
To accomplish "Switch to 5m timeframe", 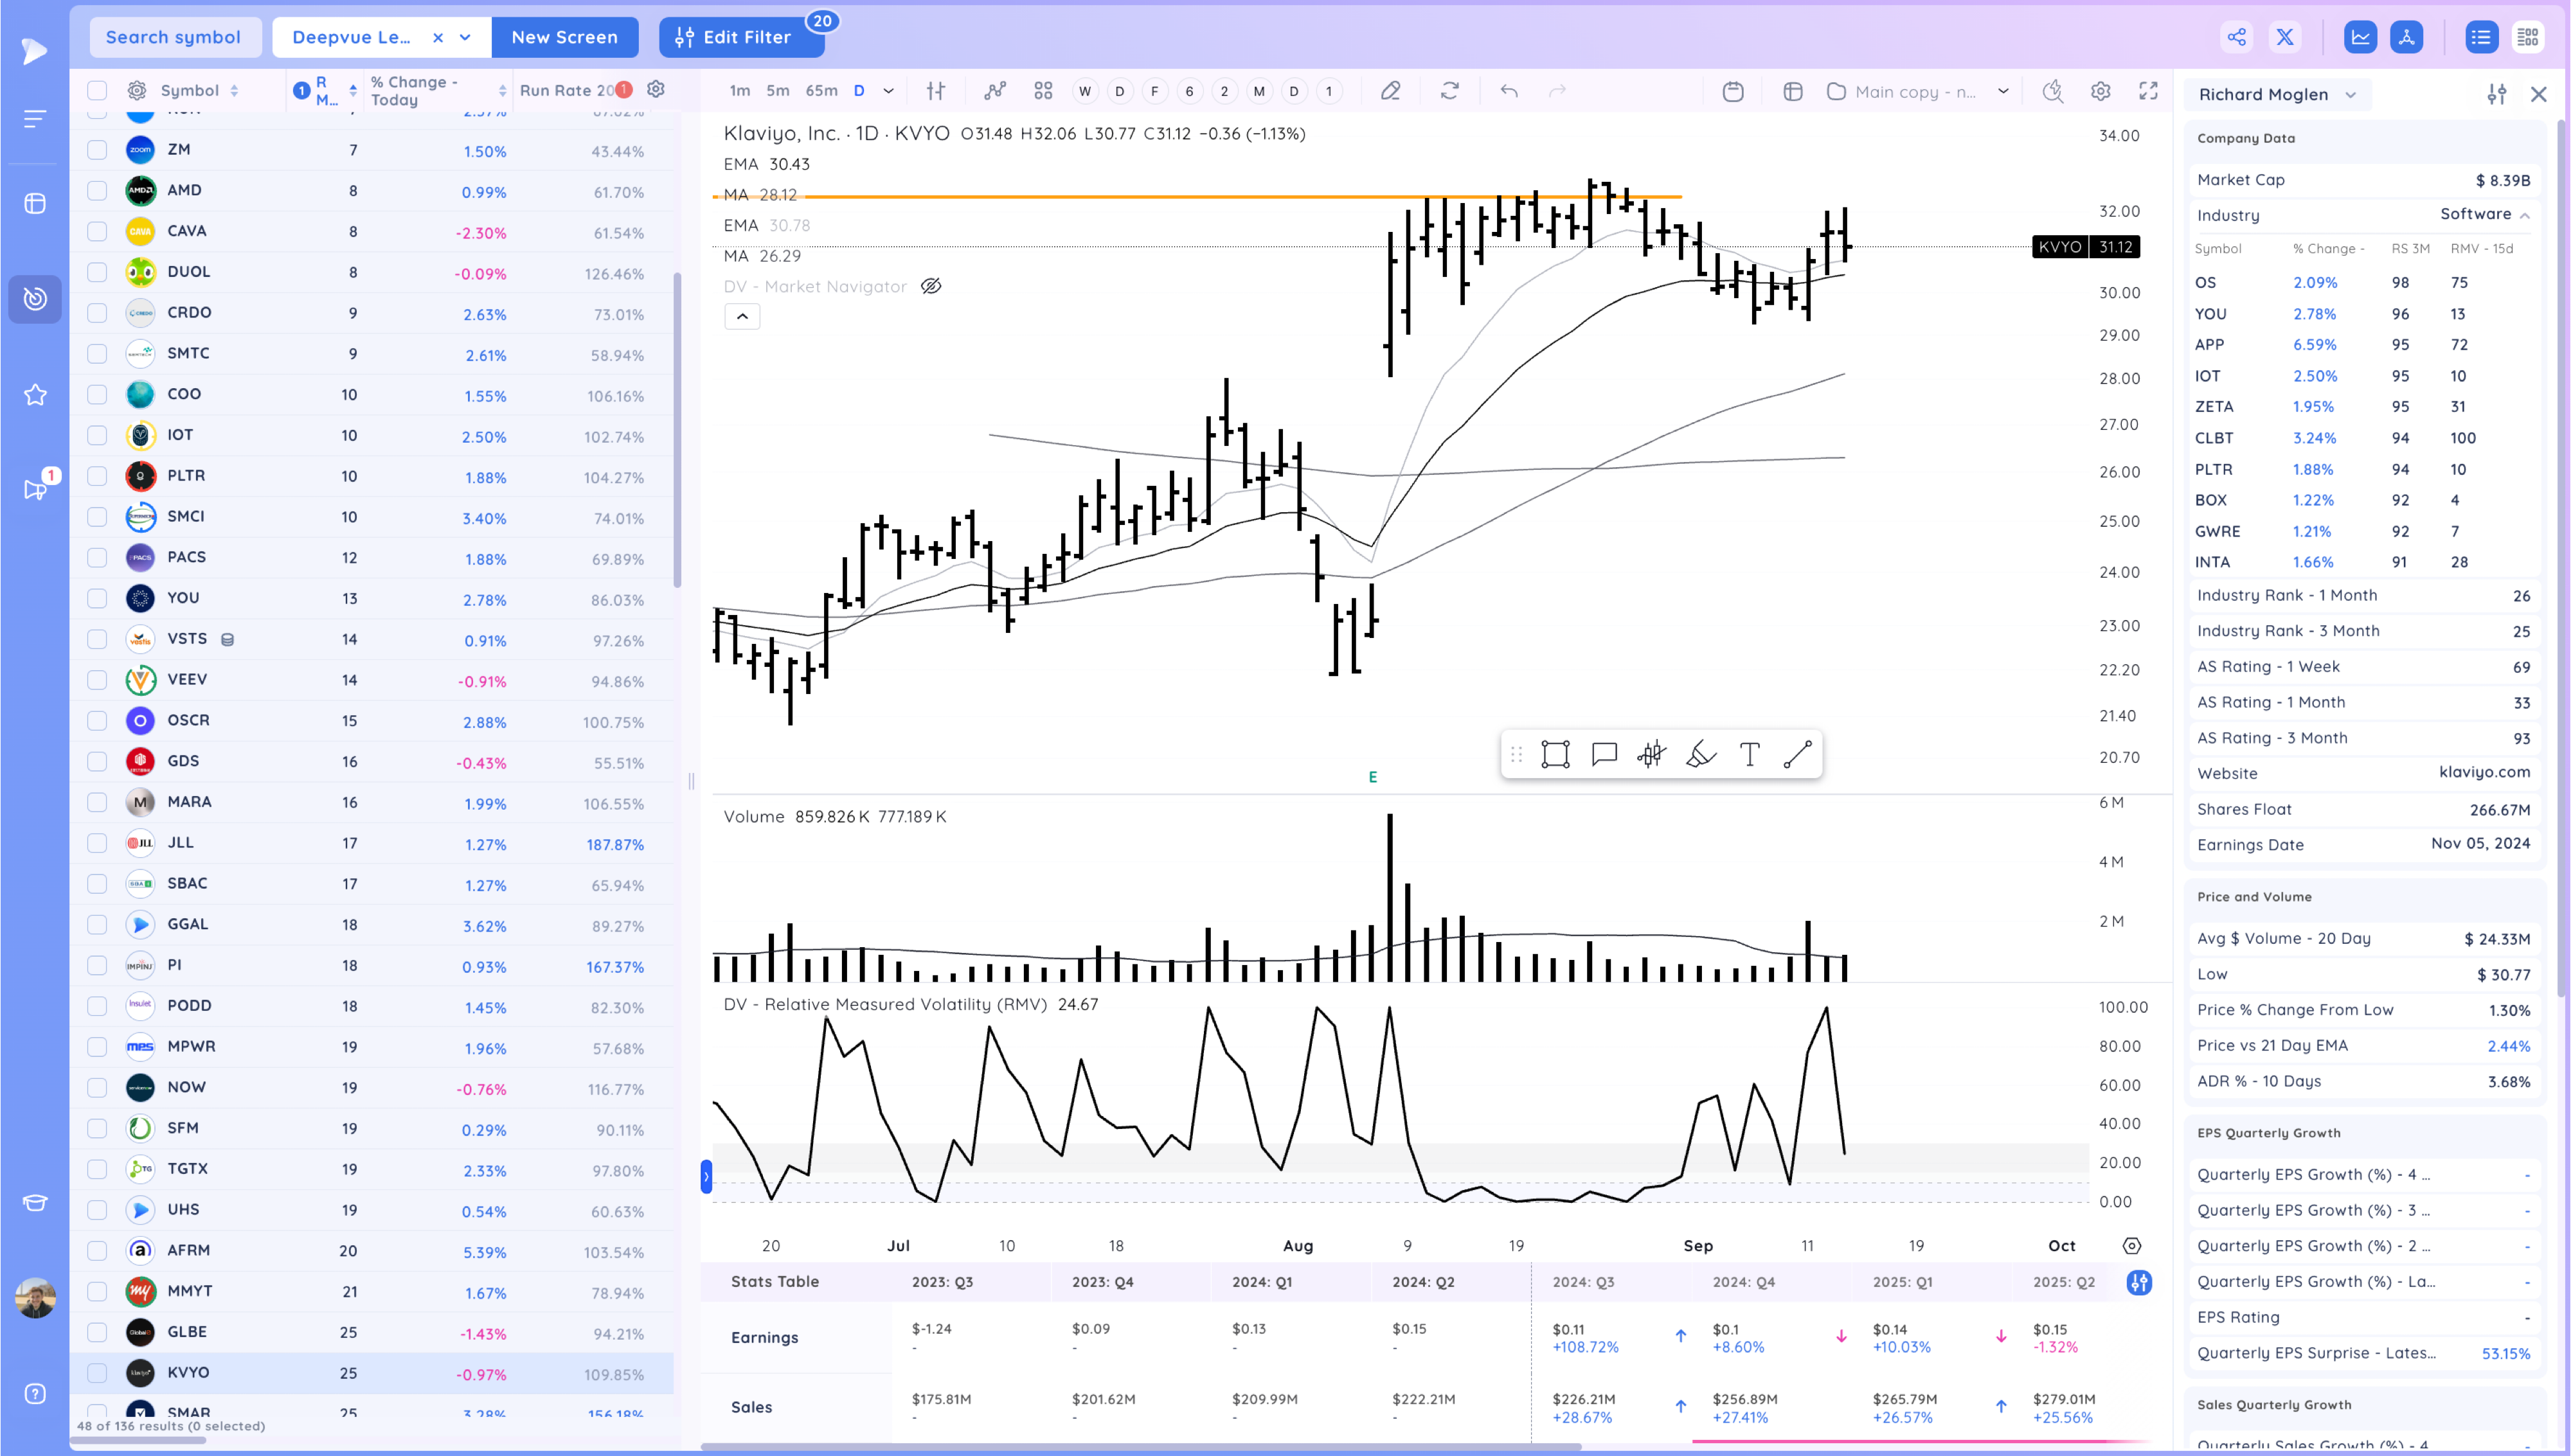I will click(x=777, y=91).
